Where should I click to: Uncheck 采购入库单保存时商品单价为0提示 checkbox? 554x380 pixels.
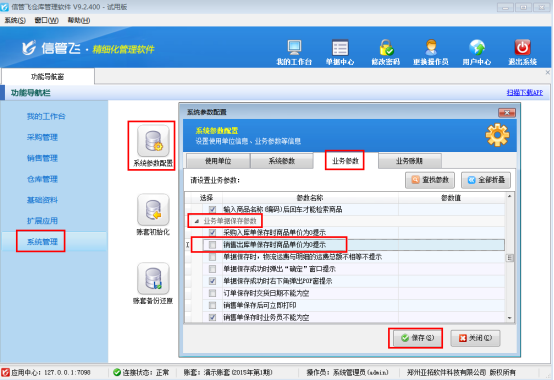[212, 233]
